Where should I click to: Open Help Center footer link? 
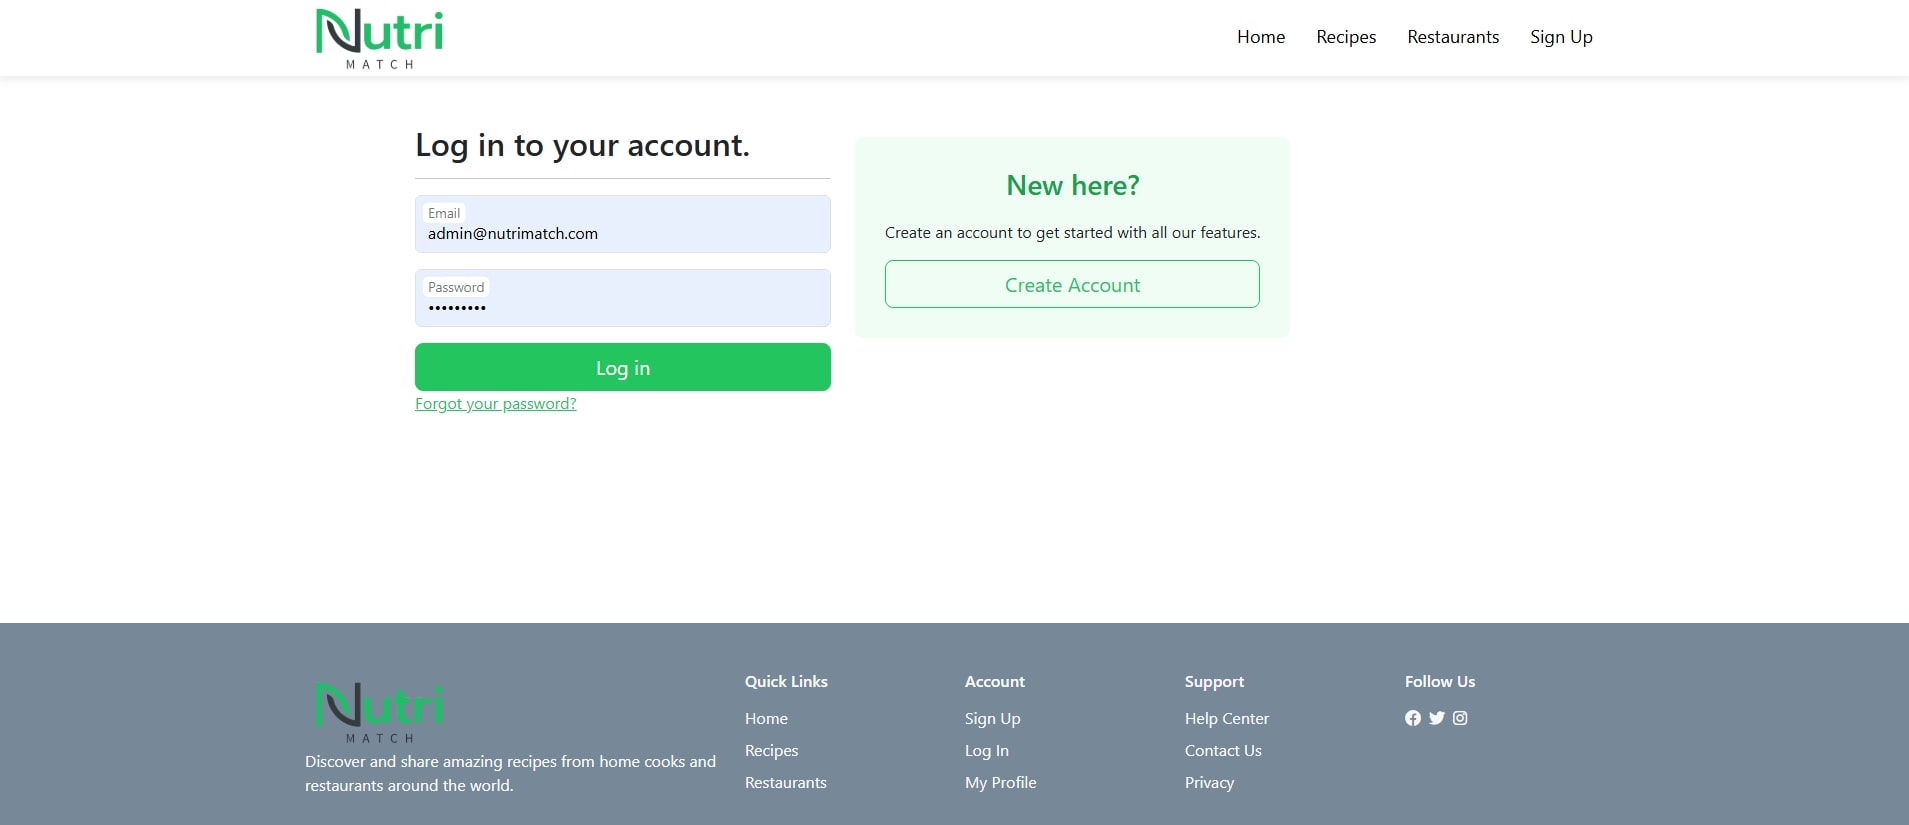1226,718
